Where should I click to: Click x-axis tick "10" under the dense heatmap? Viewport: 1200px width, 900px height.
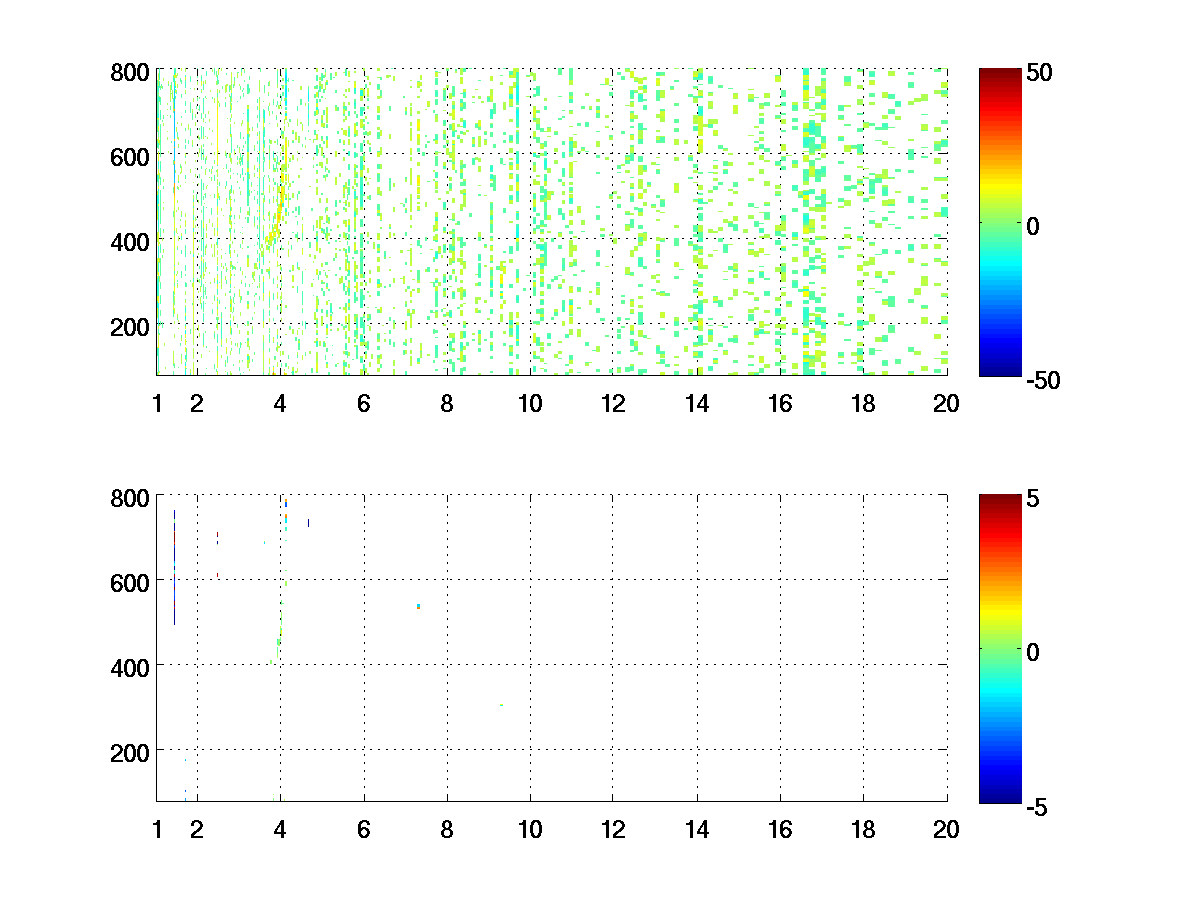click(x=530, y=404)
